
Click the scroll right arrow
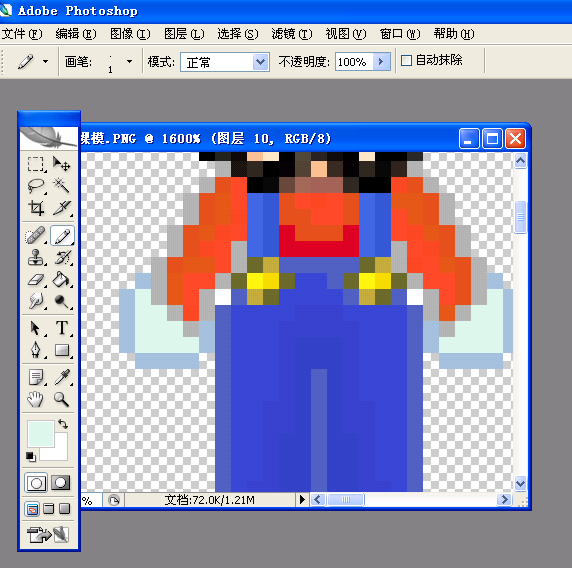tap(505, 499)
